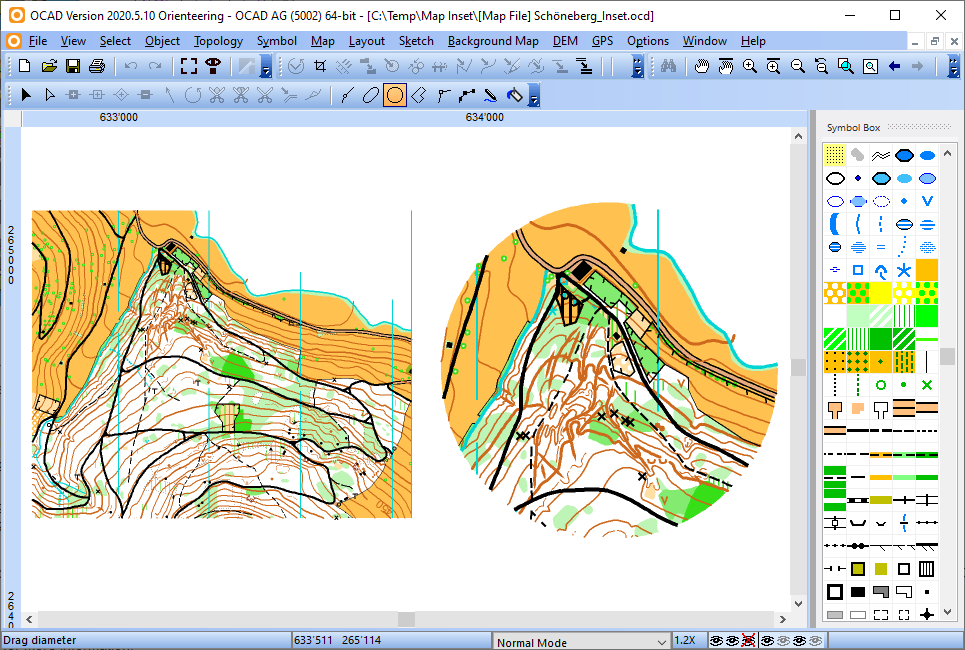Click the OCAD logo icon left of File

14,41
